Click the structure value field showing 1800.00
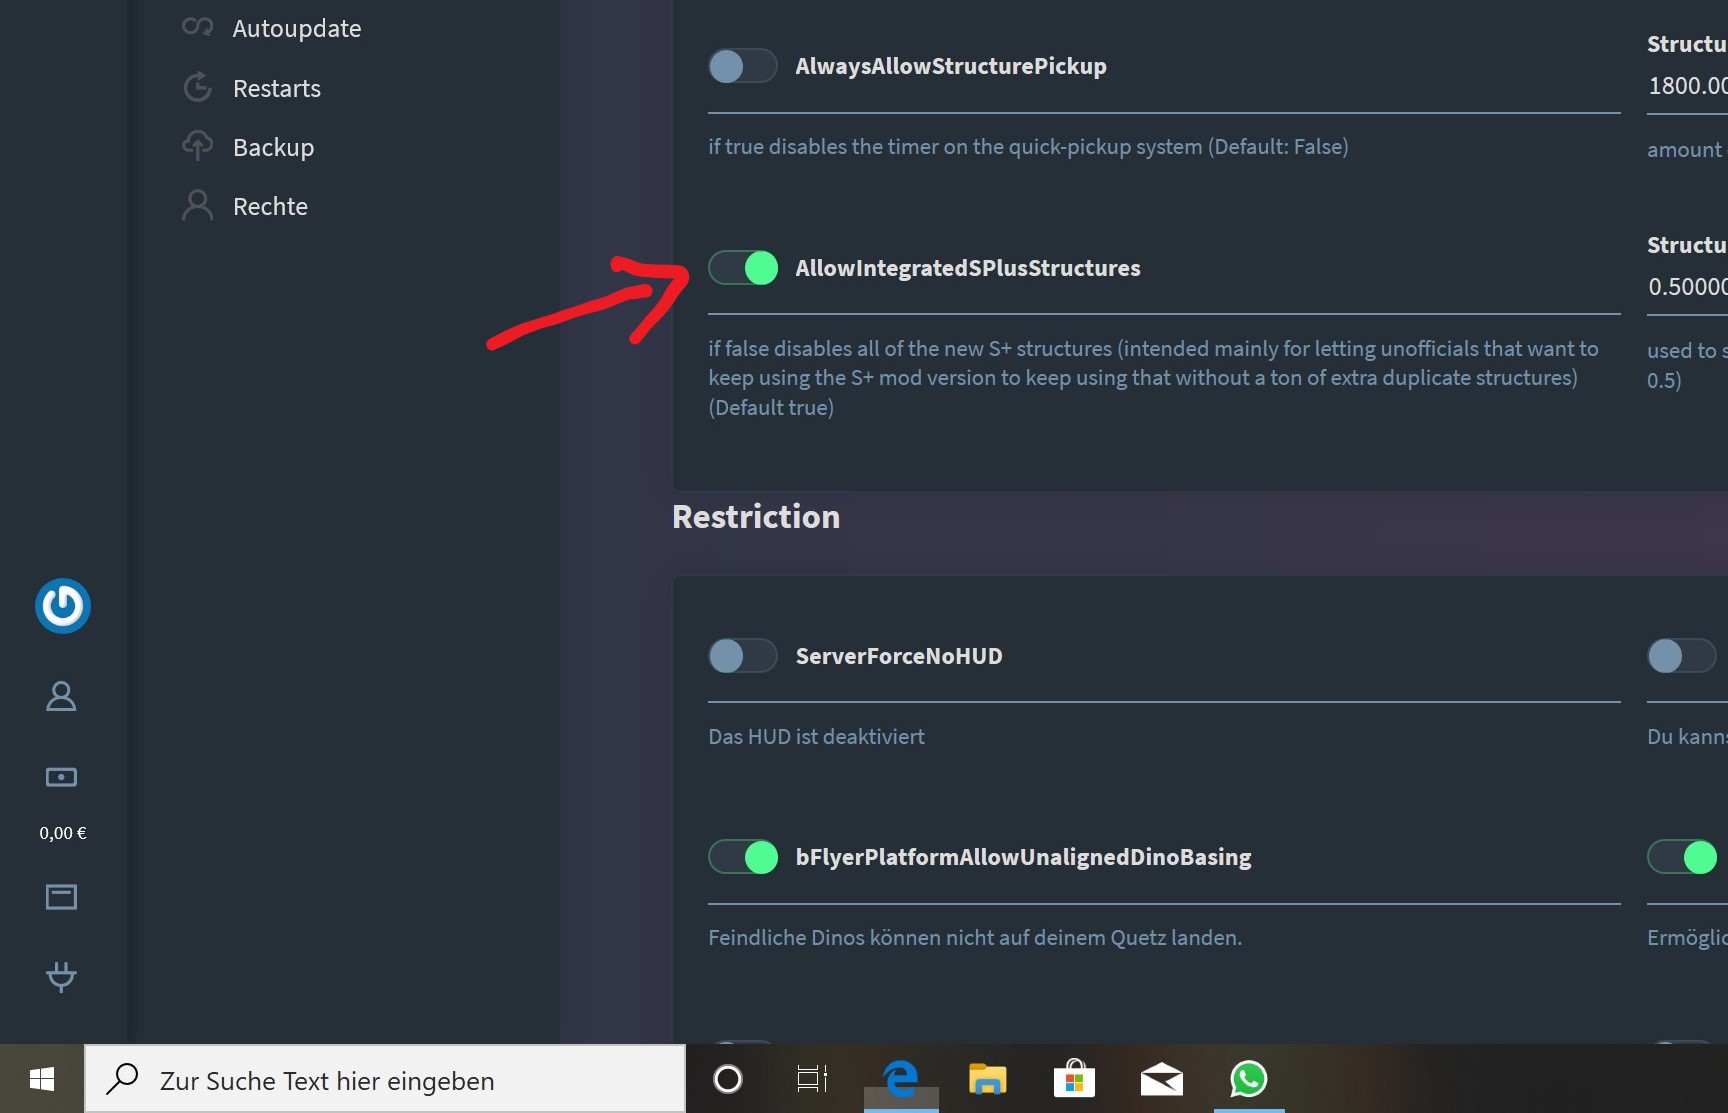This screenshot has height=1113, width=1728. (1688, 86)
